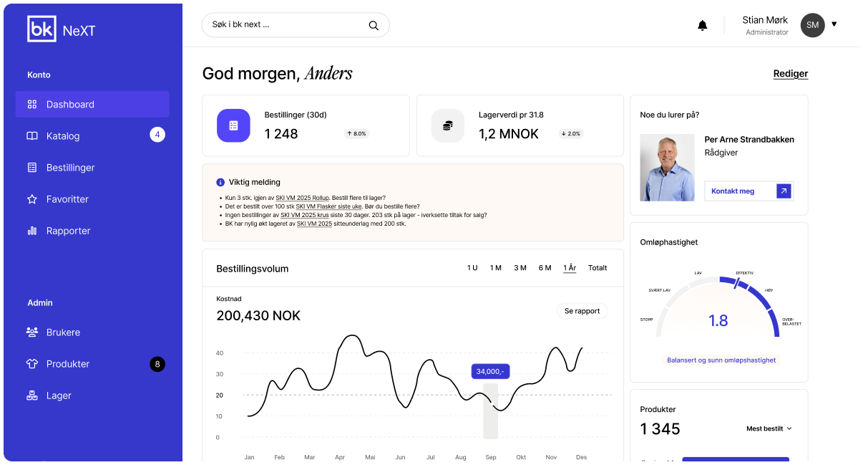This screenshot has width=863, height=465.
Task: Open the 'SKI VM 2025 Rollup' link
Action: coord(302,198)
